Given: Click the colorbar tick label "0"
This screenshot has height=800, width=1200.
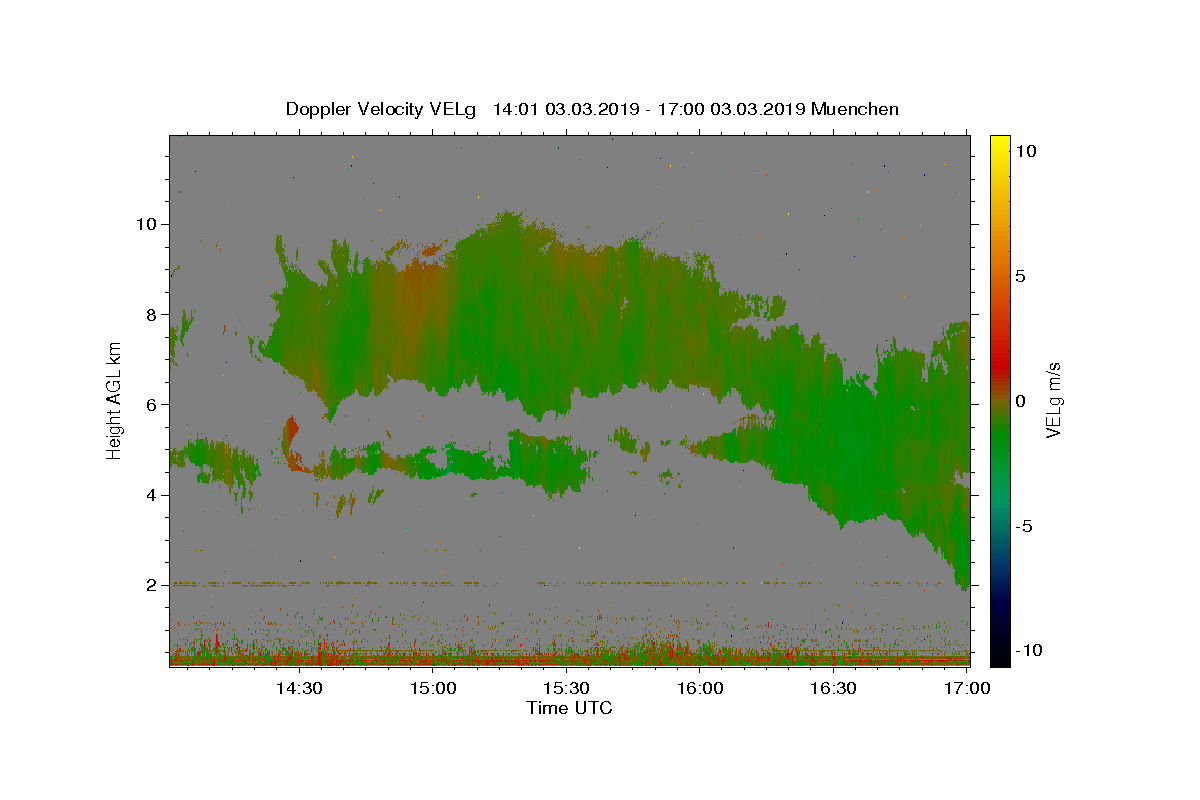Looking at the screenshot, I should (1020, 401).
